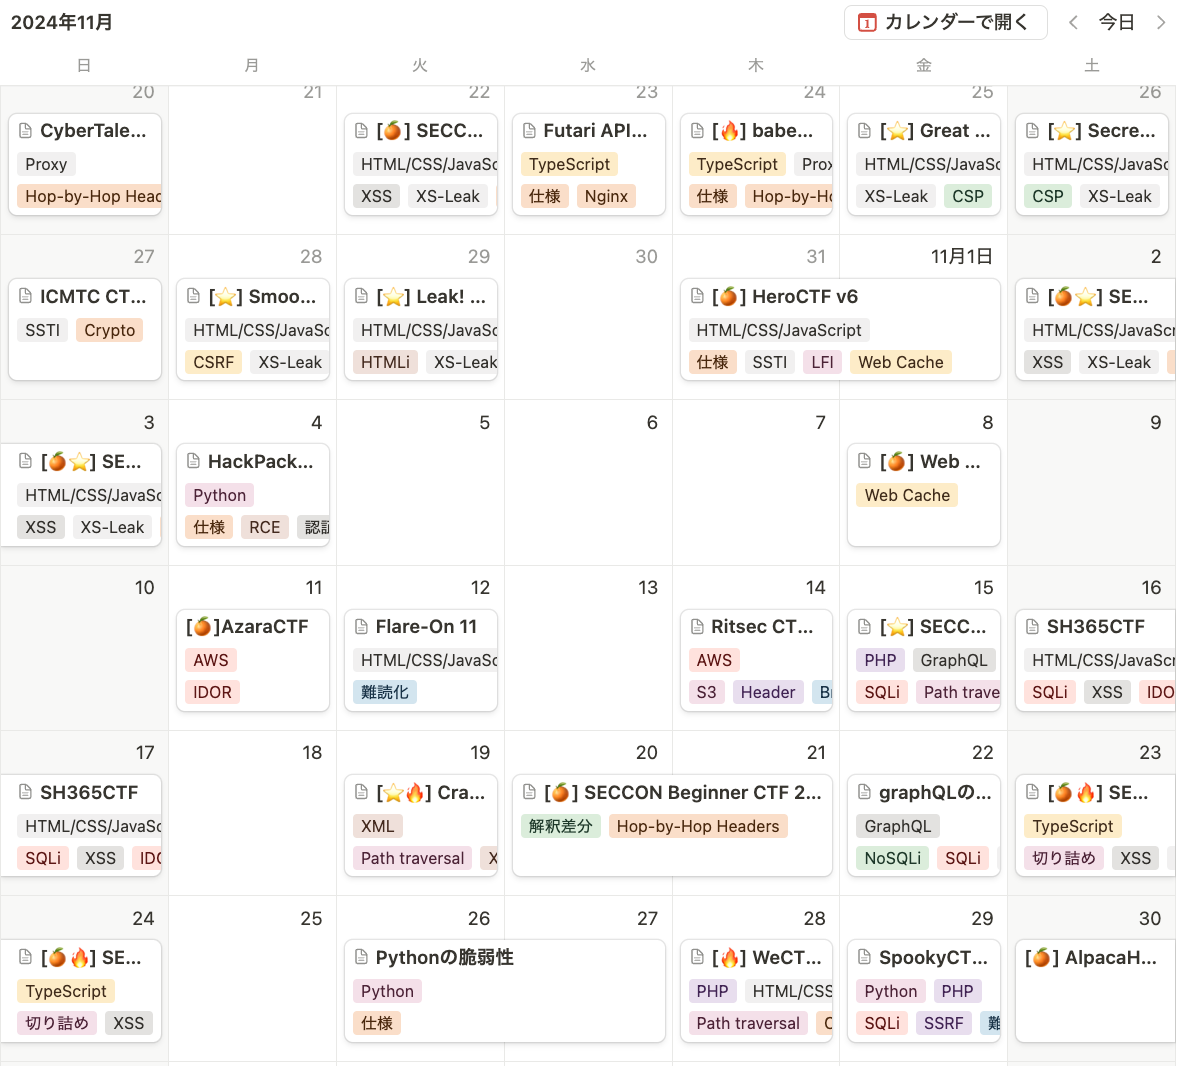
Task: Click the page icon on the HeroCTF v6 card
Action: (x=697, y=296)
